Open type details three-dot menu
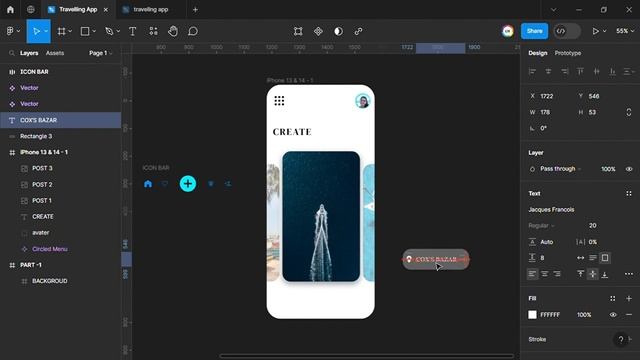Image resolution: width=640 pixels, height=360 pixels. pos(629,274)
